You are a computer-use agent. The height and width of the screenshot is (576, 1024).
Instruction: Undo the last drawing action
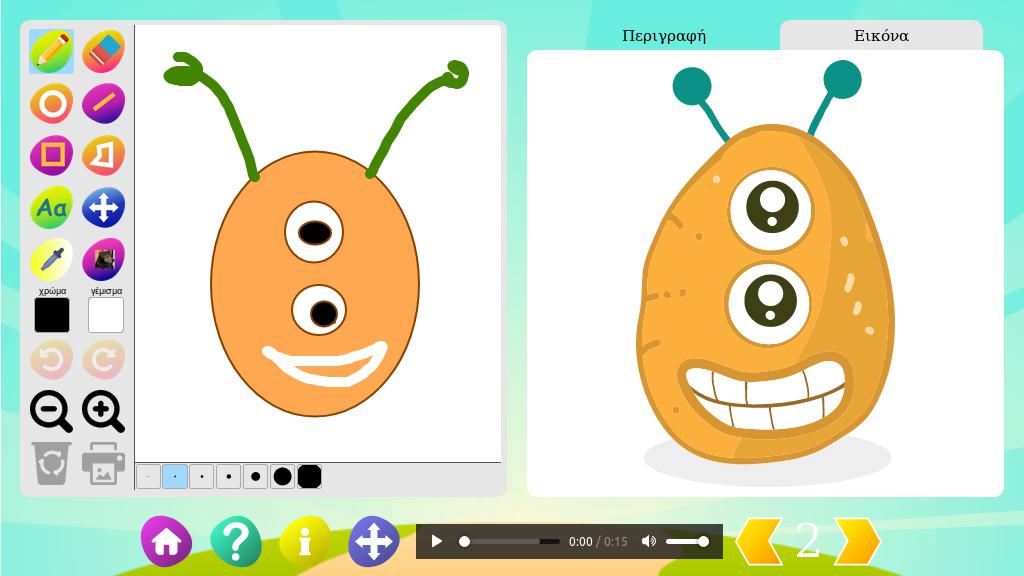click(51, 359)
